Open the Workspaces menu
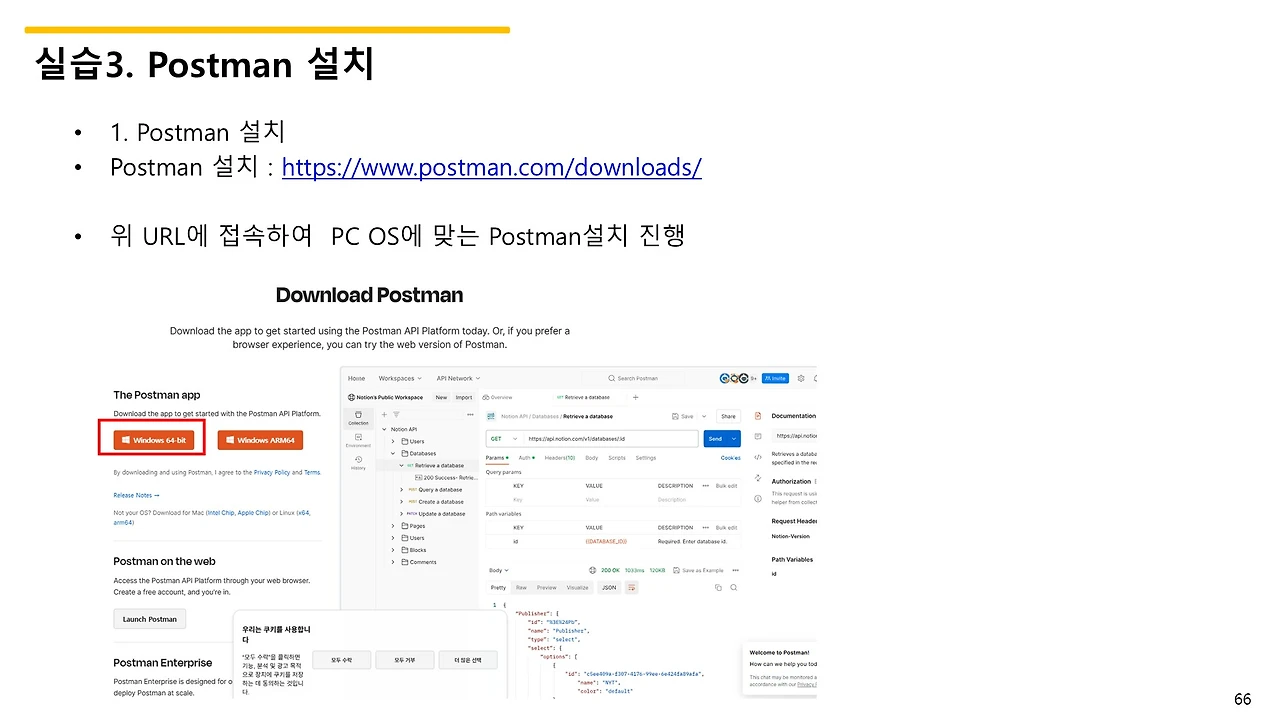The image size is (1280, 720). (398, 378)
